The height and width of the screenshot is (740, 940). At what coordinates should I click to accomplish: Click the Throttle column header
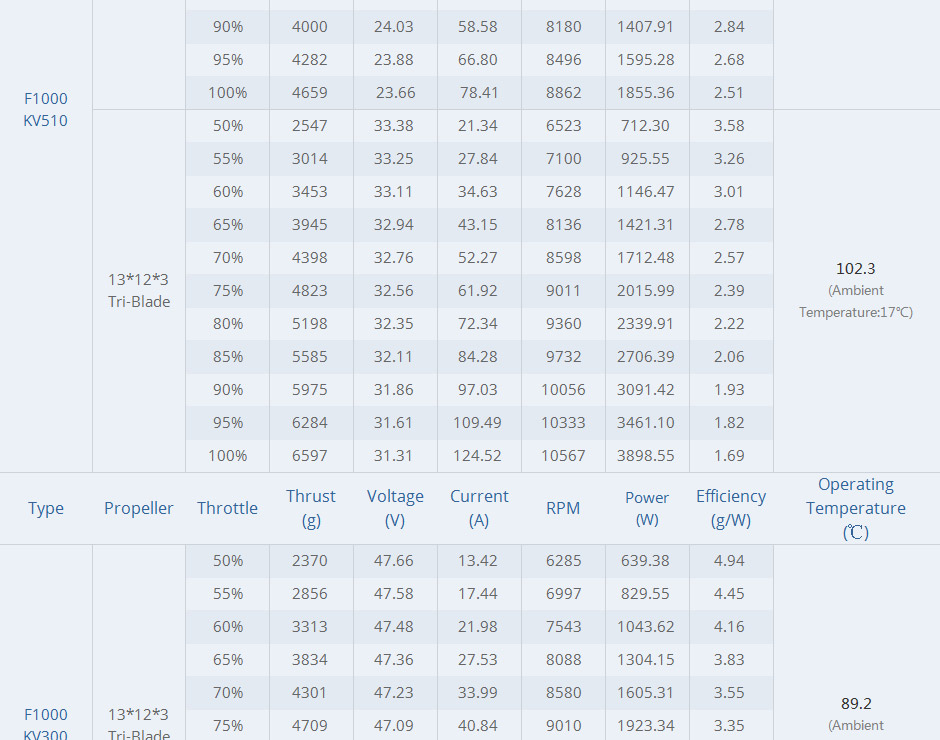pos(227,508)
